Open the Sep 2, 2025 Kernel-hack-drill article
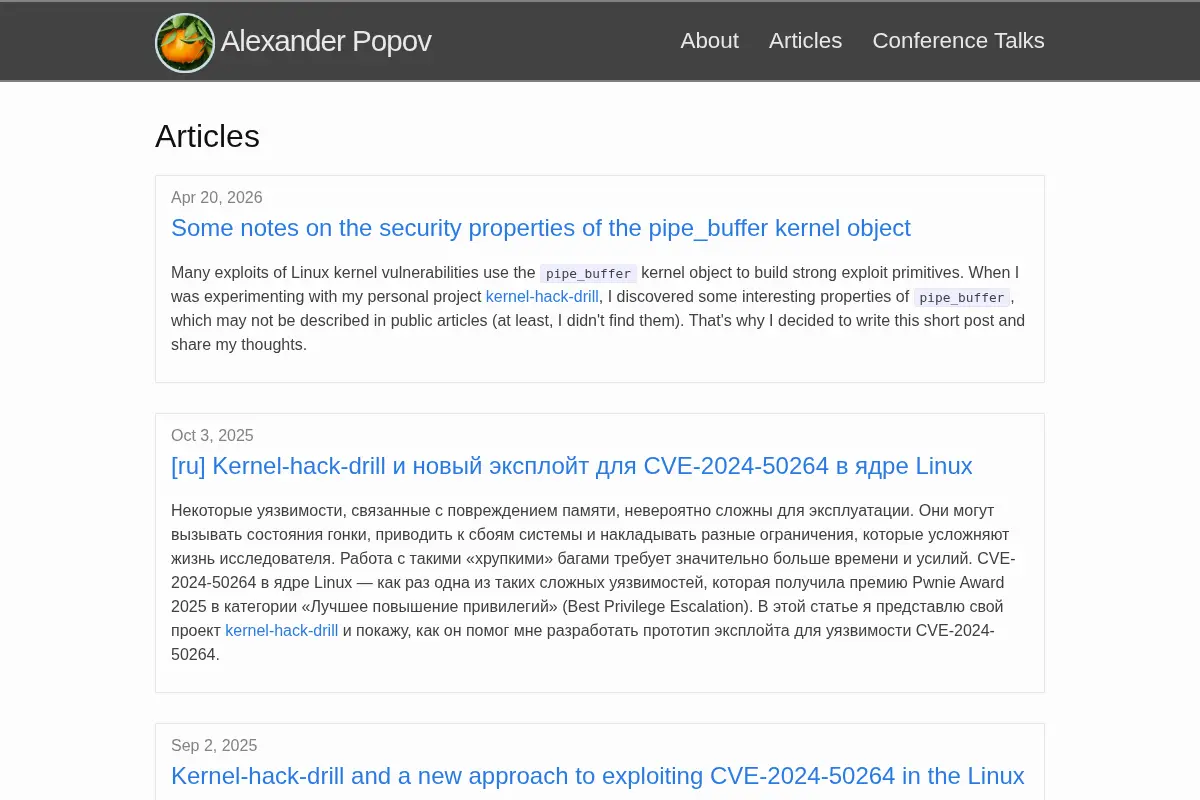 [x=598, y=776]
